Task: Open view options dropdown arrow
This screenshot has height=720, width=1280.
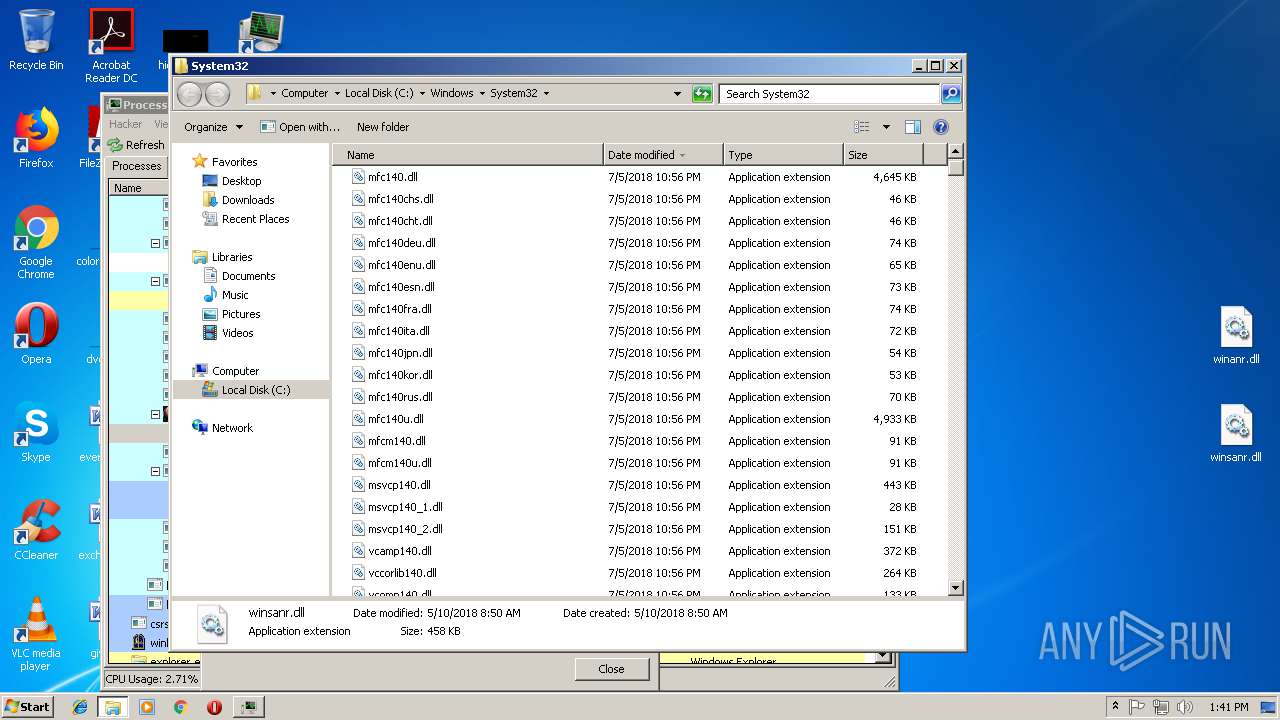Action: coord(886,127)
